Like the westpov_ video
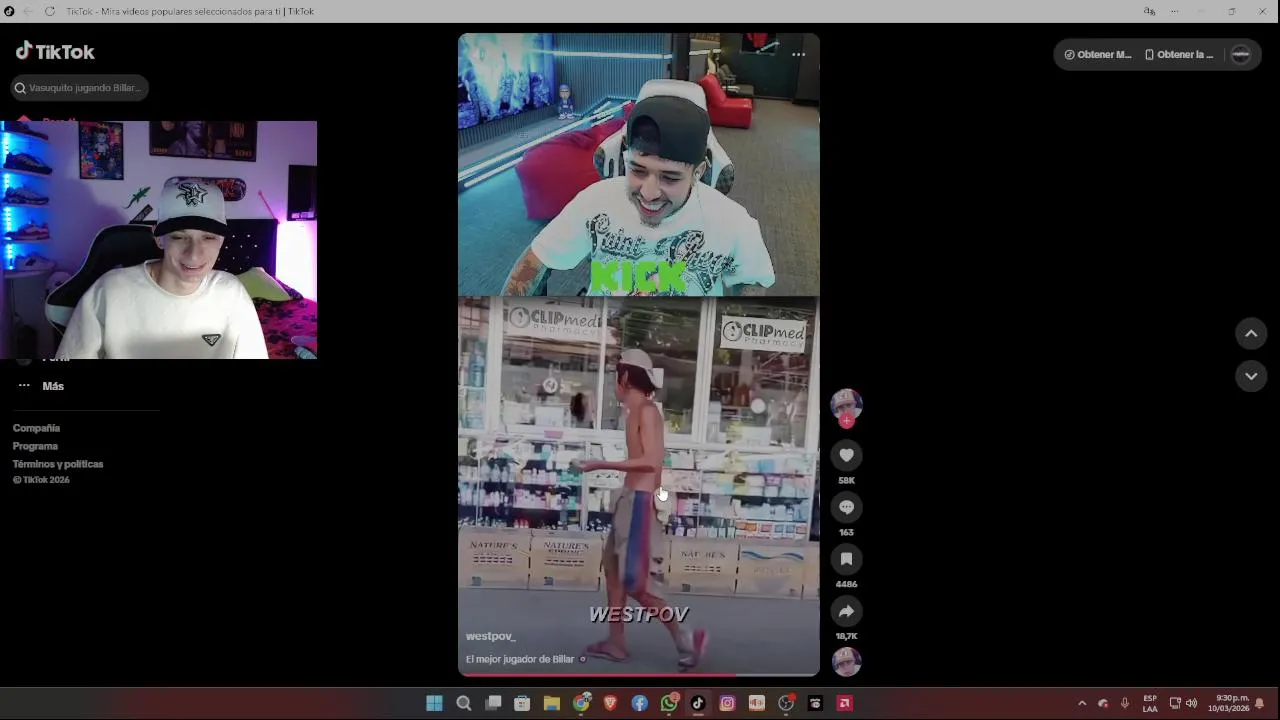Image resolution: width=1280 pixels, height=720 pixels. coord(846,455)
